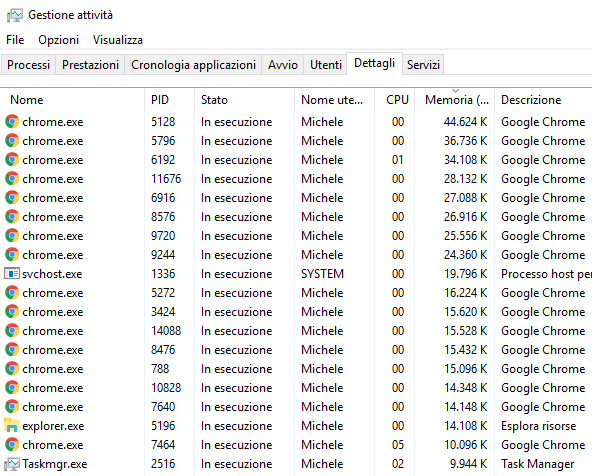Sort by the Memoria column header
592x476 pixels.
pos(455,100)
